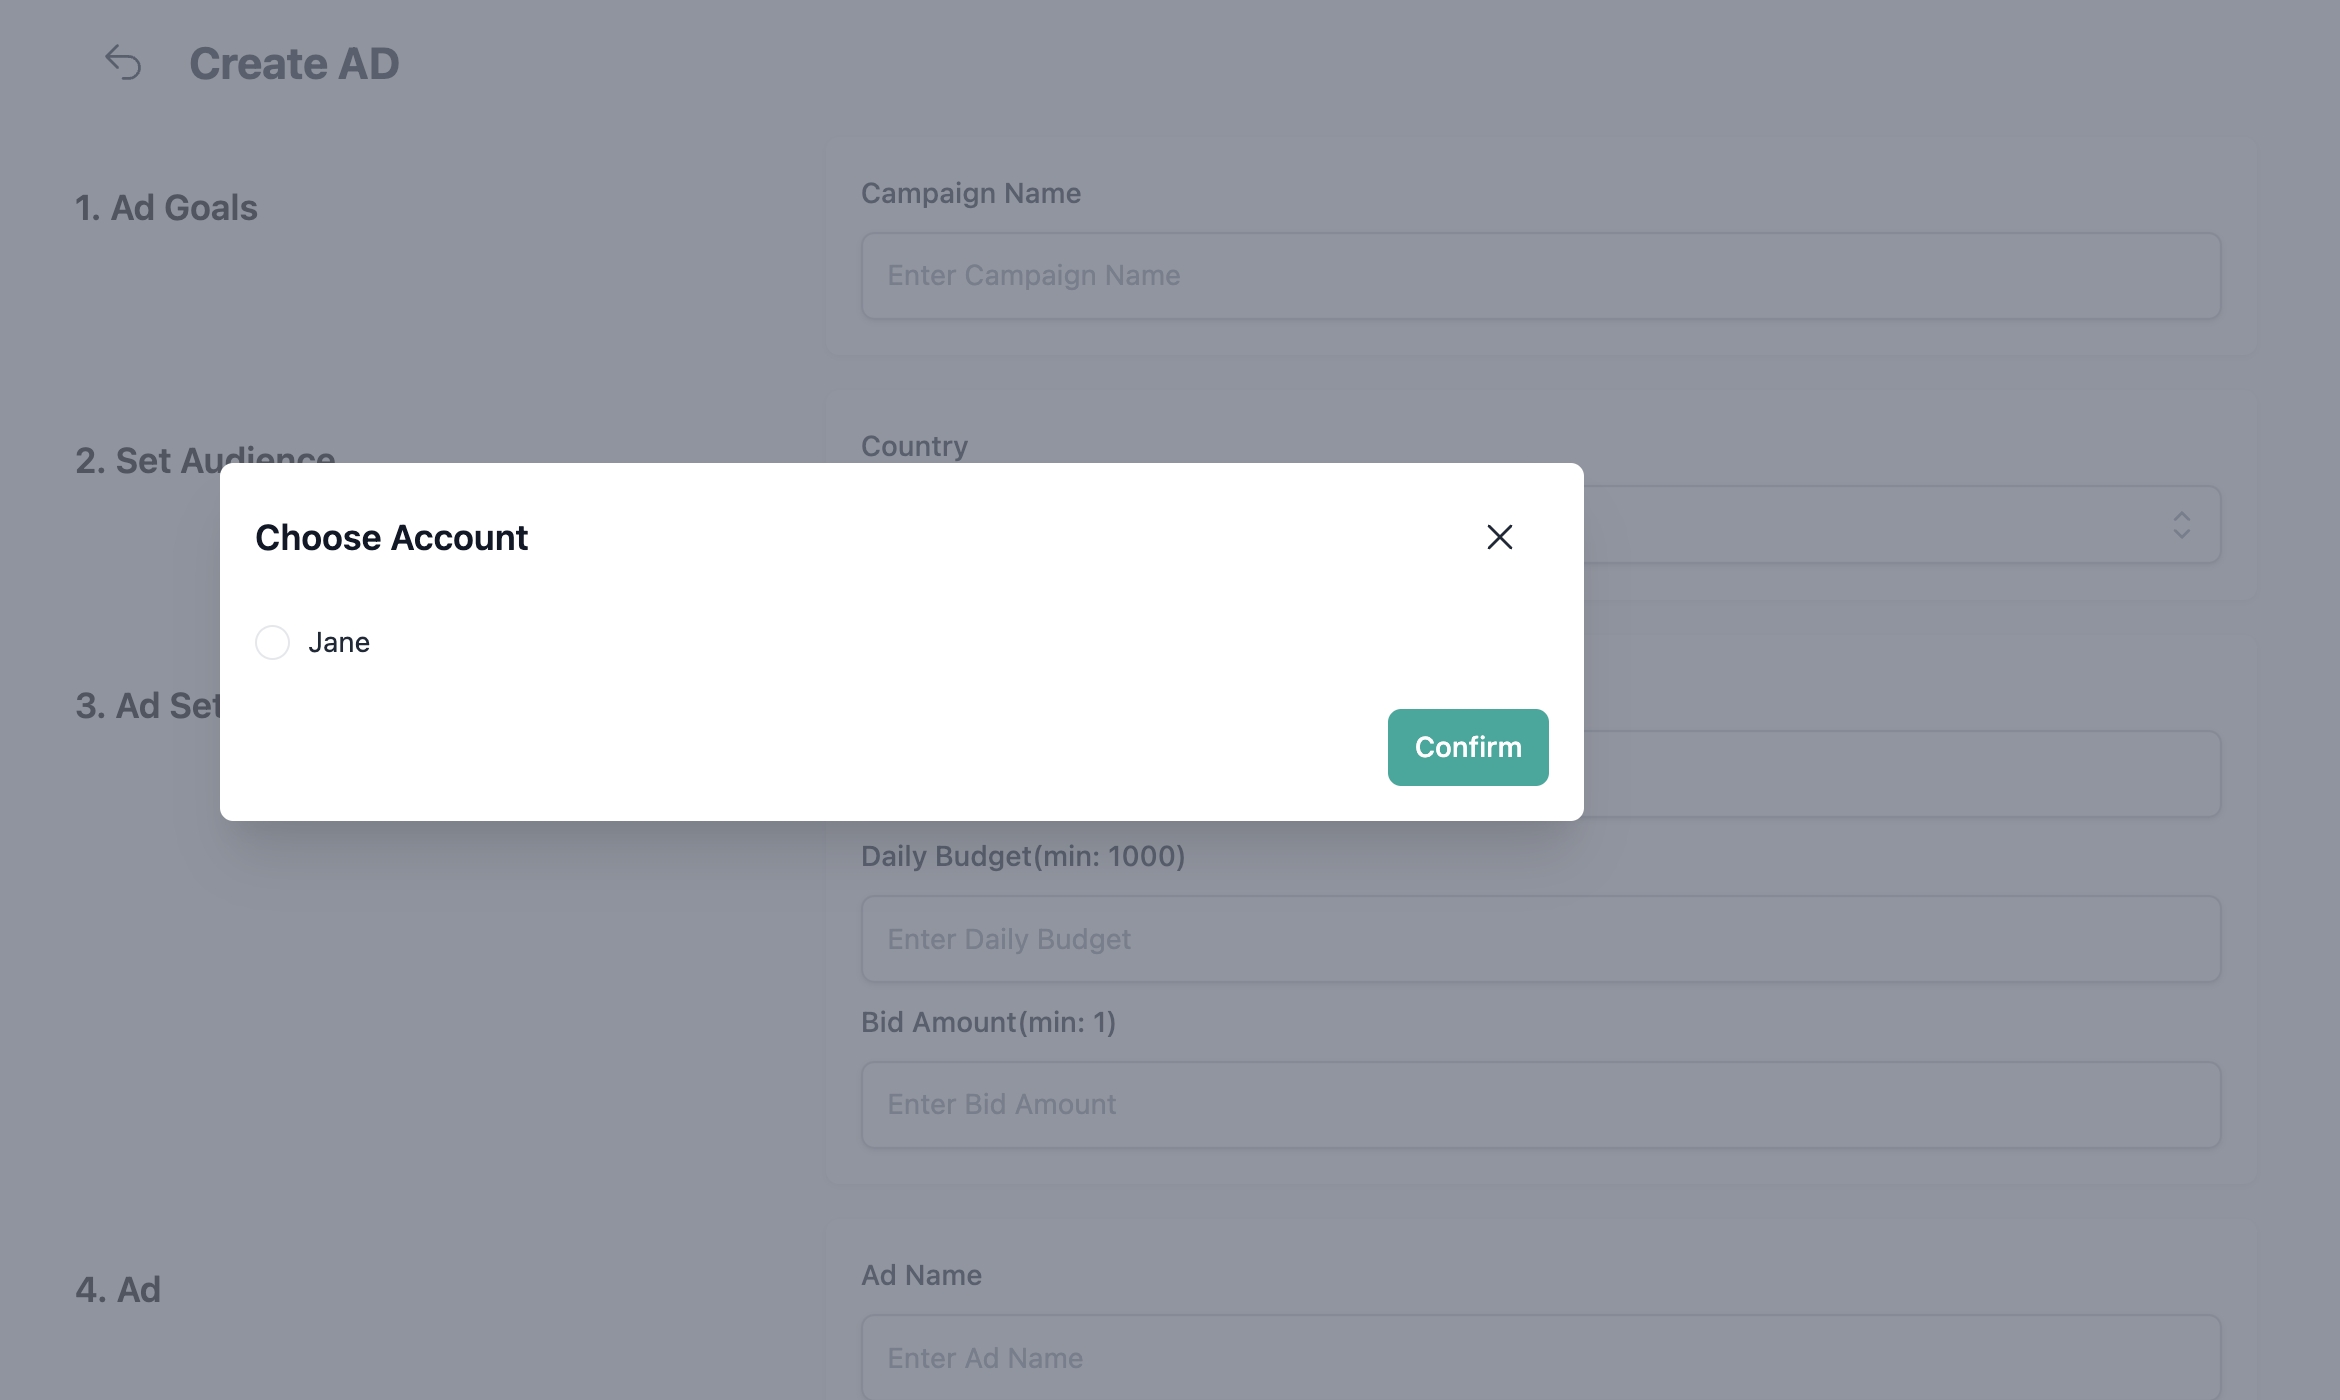The image size is (2340, 1400).
Task: Select the Jane account radio button
Action: coord(272,642)
